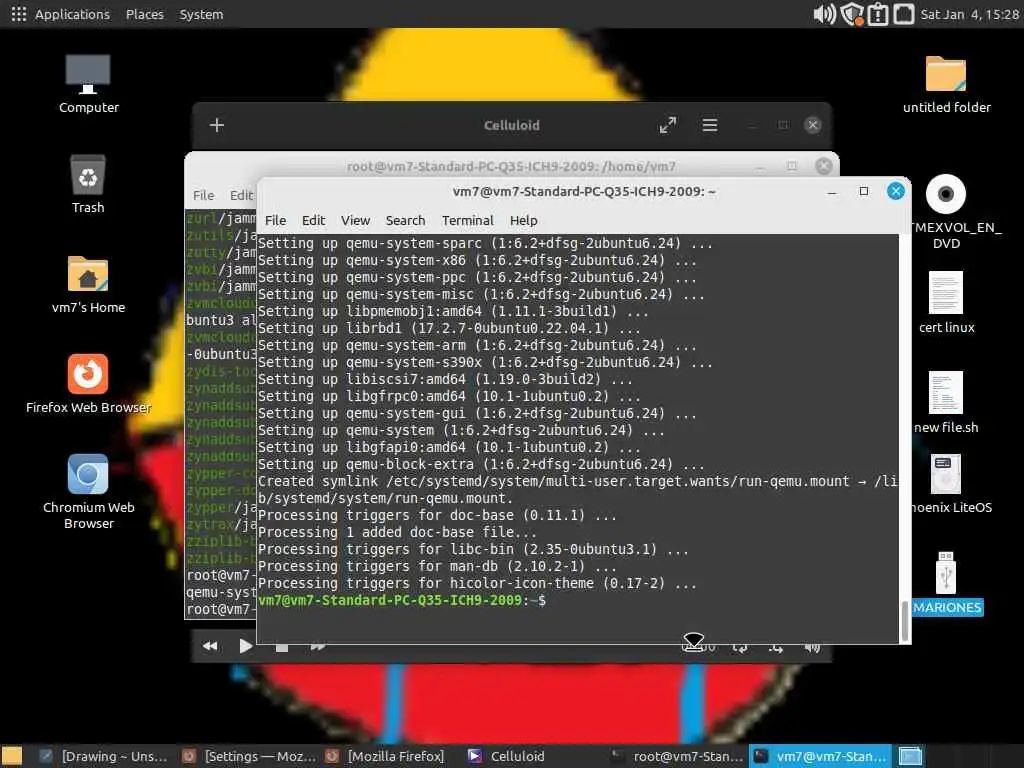Open the cert linux document icon

tap(946, 302)
